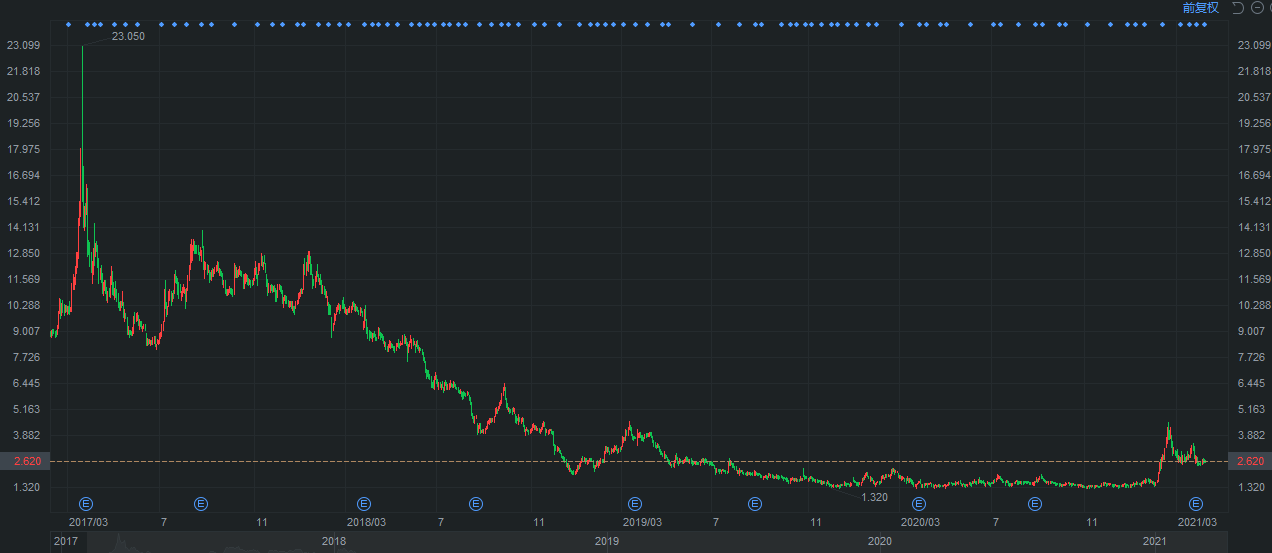1272x553 pixels.
Task: Select 2020 in the bottom overview bar
Action: tap(879, 541)
